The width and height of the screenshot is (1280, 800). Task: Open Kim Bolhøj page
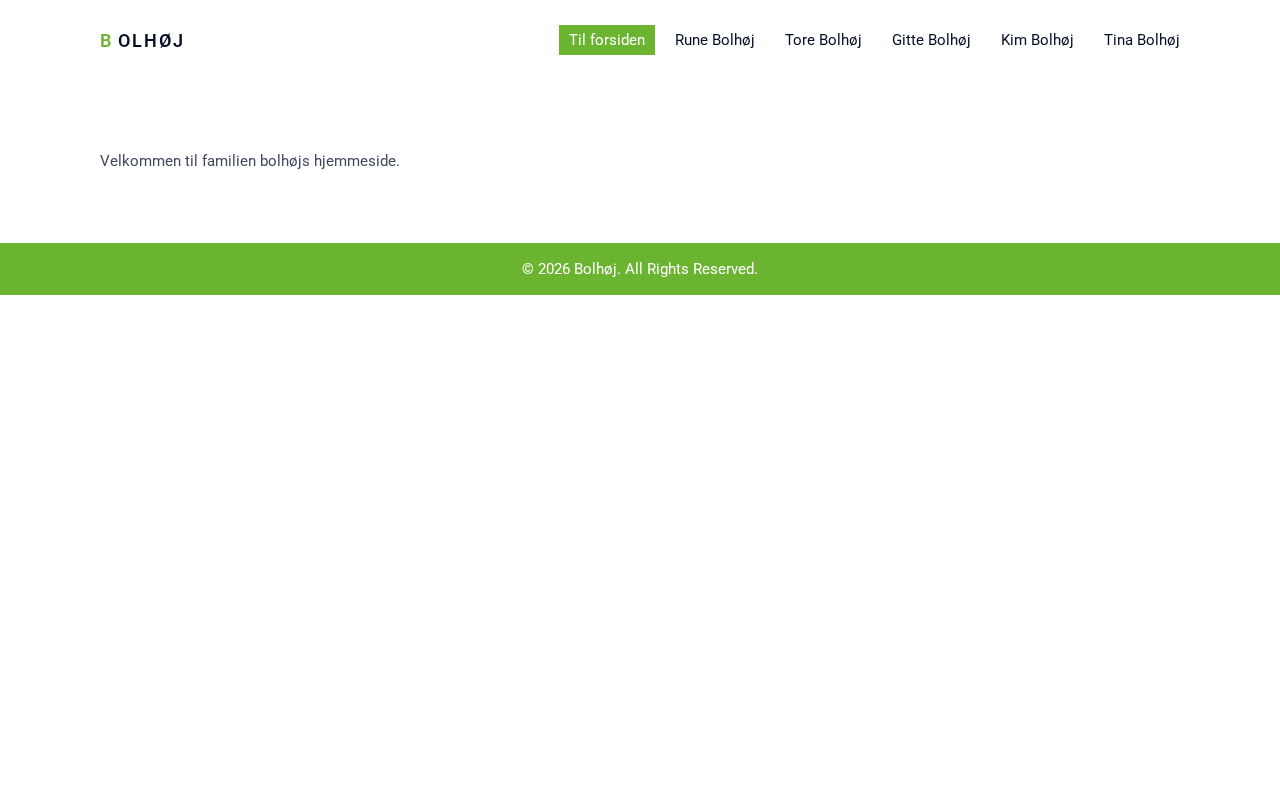1037,40
